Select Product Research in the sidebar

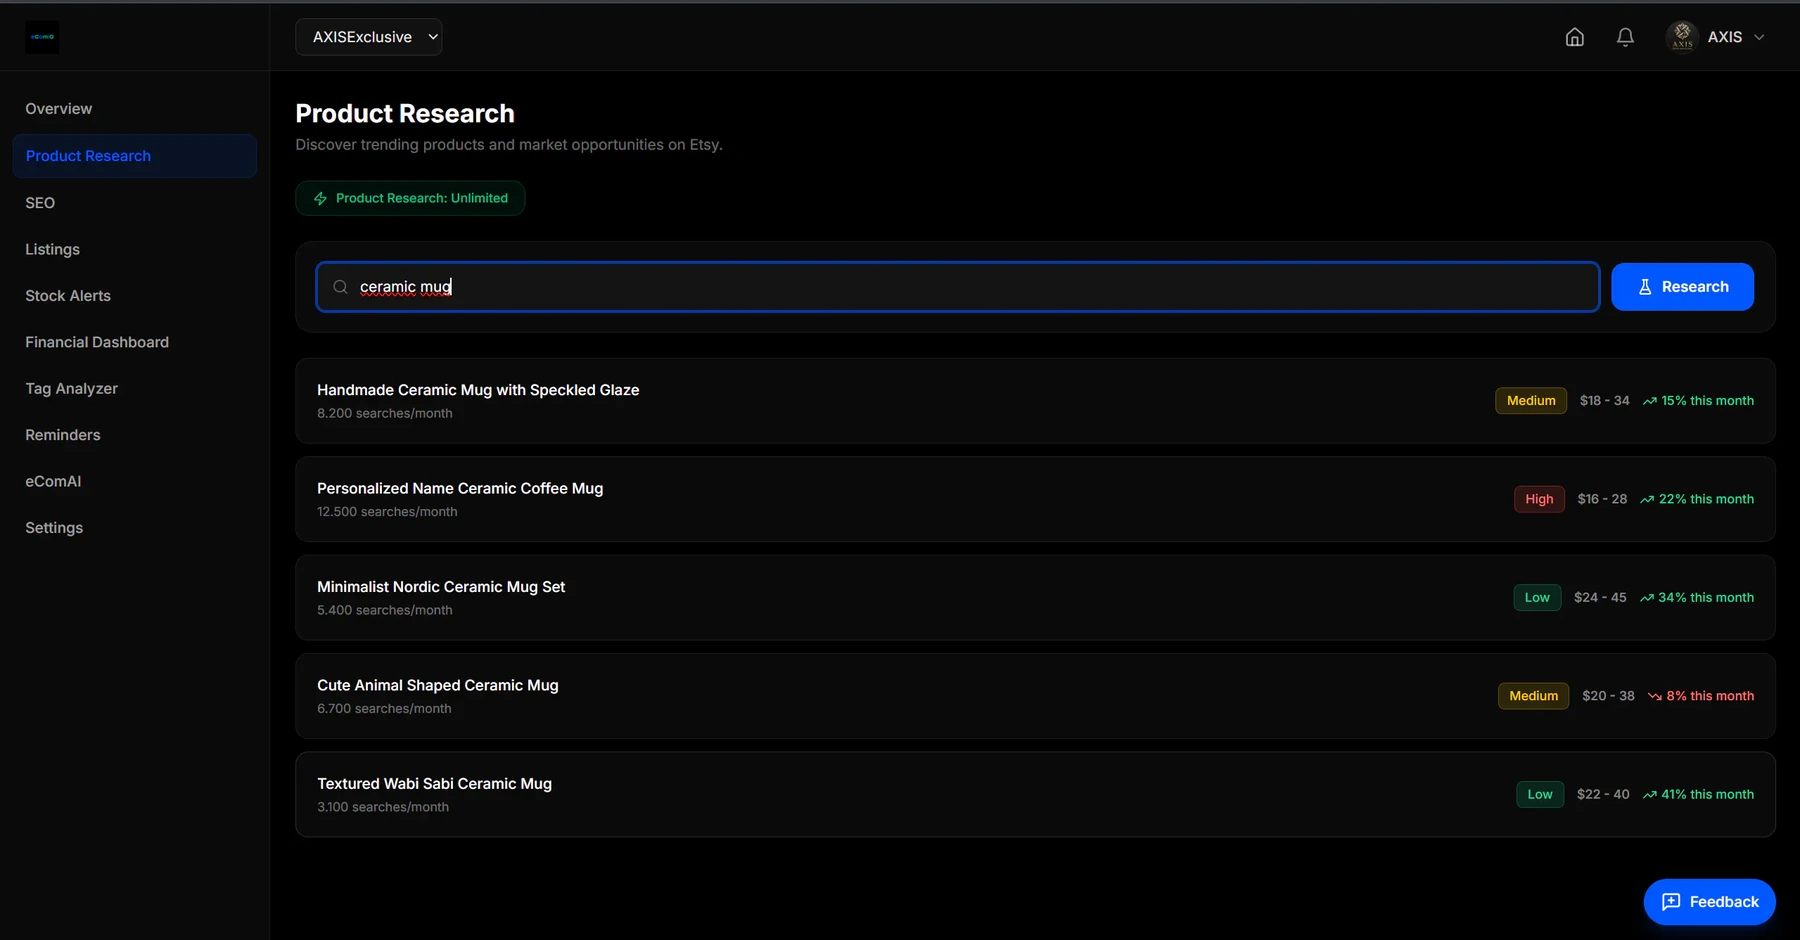135,156
